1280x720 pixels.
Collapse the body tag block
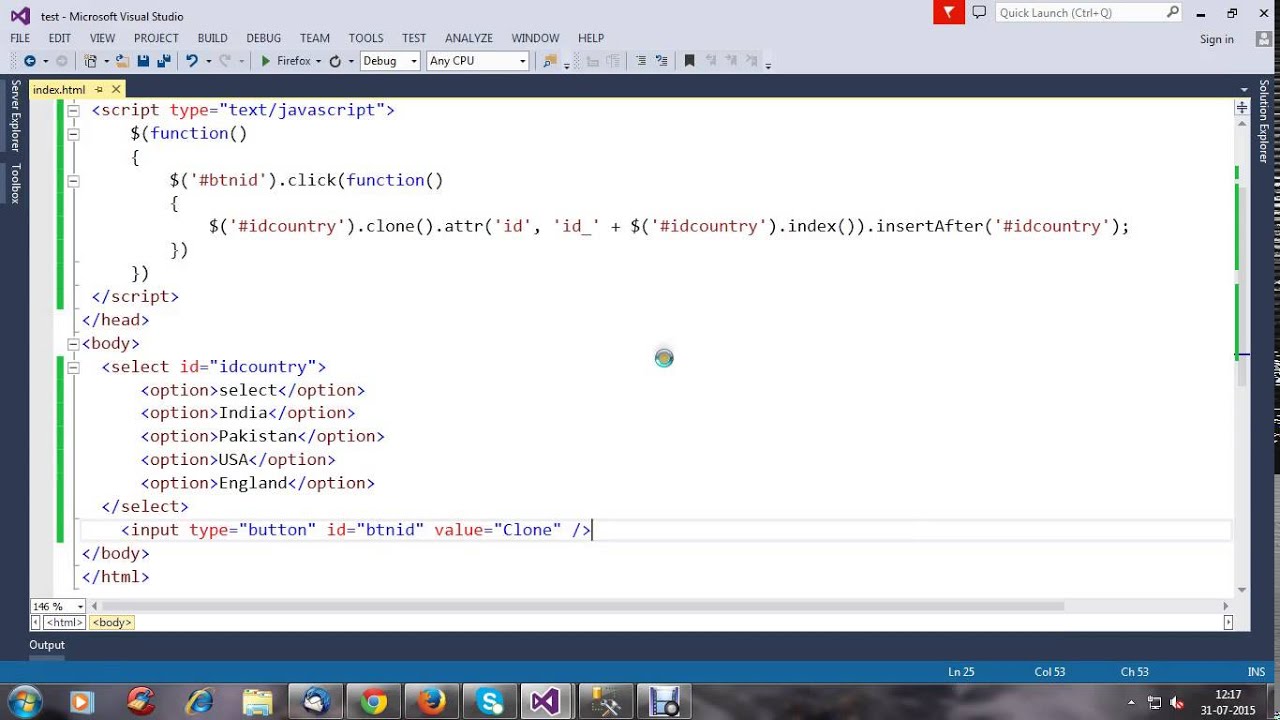tap(73, 344)
